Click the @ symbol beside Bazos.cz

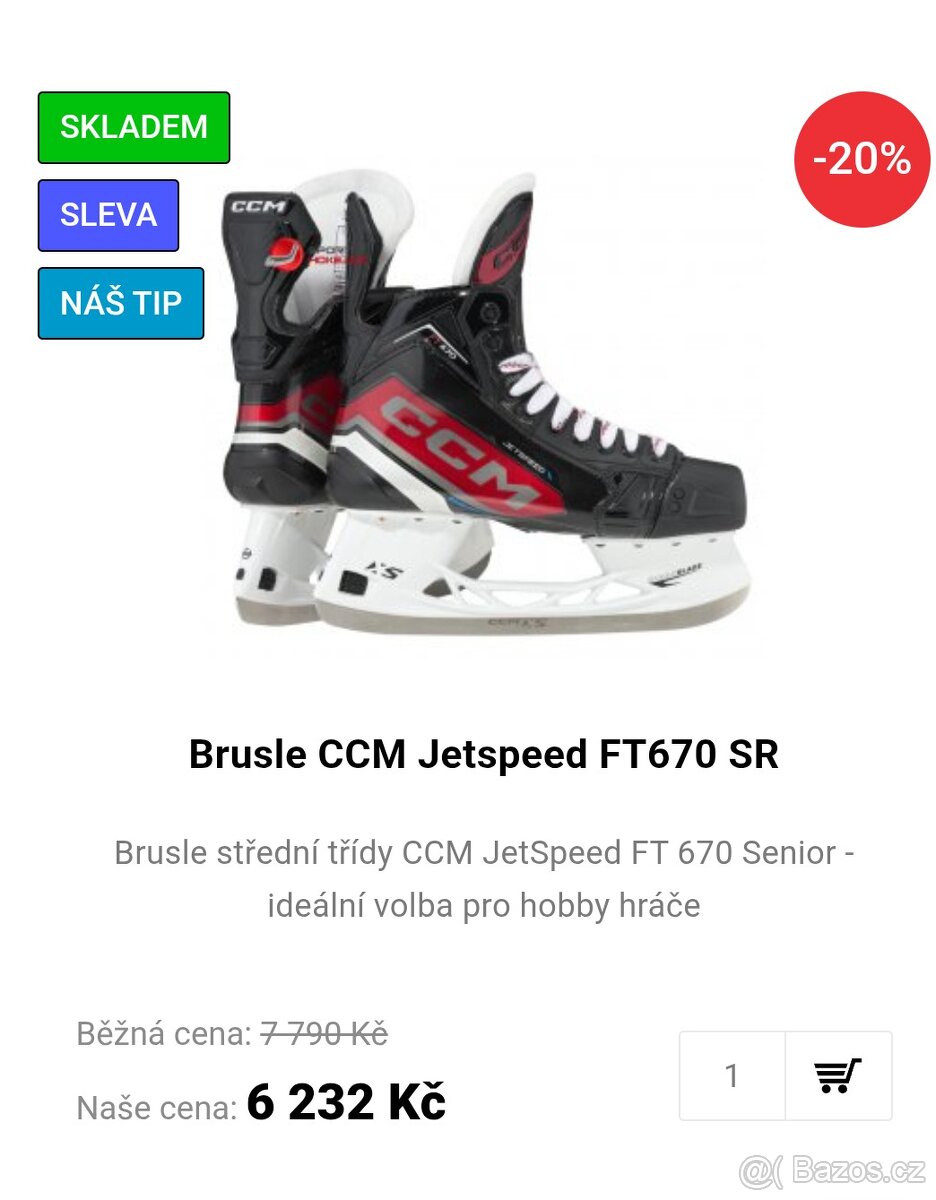760,1170
